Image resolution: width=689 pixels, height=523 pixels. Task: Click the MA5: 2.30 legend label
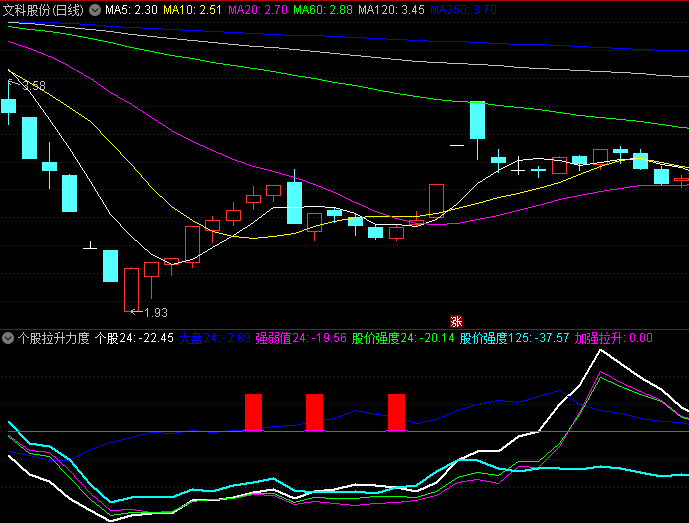131,10
